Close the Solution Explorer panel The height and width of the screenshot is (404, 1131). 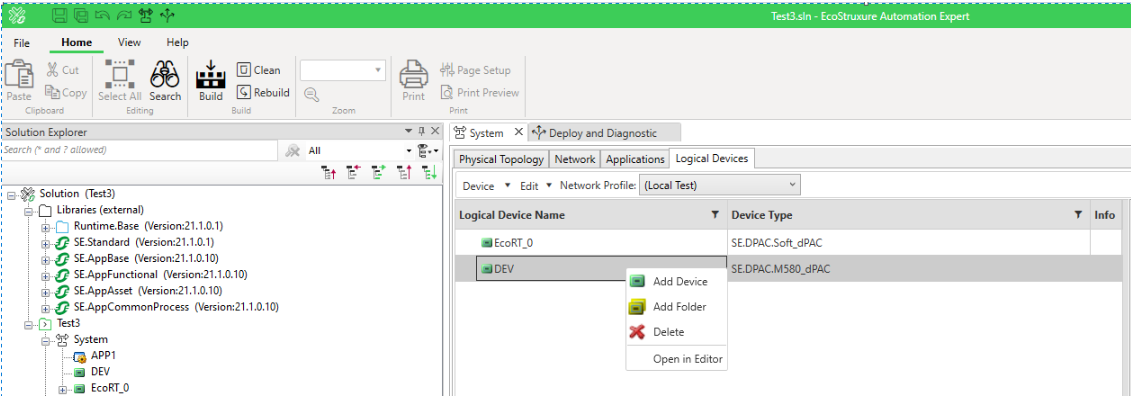pyautogui.click(x=435, y=132)
